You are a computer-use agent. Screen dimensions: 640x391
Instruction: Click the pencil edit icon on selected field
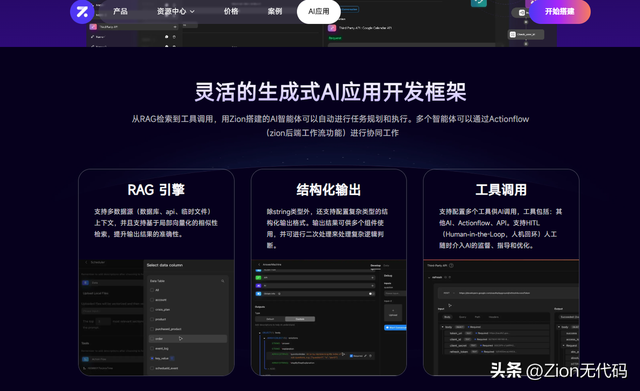pyautogui.click(x=365, y=356)
